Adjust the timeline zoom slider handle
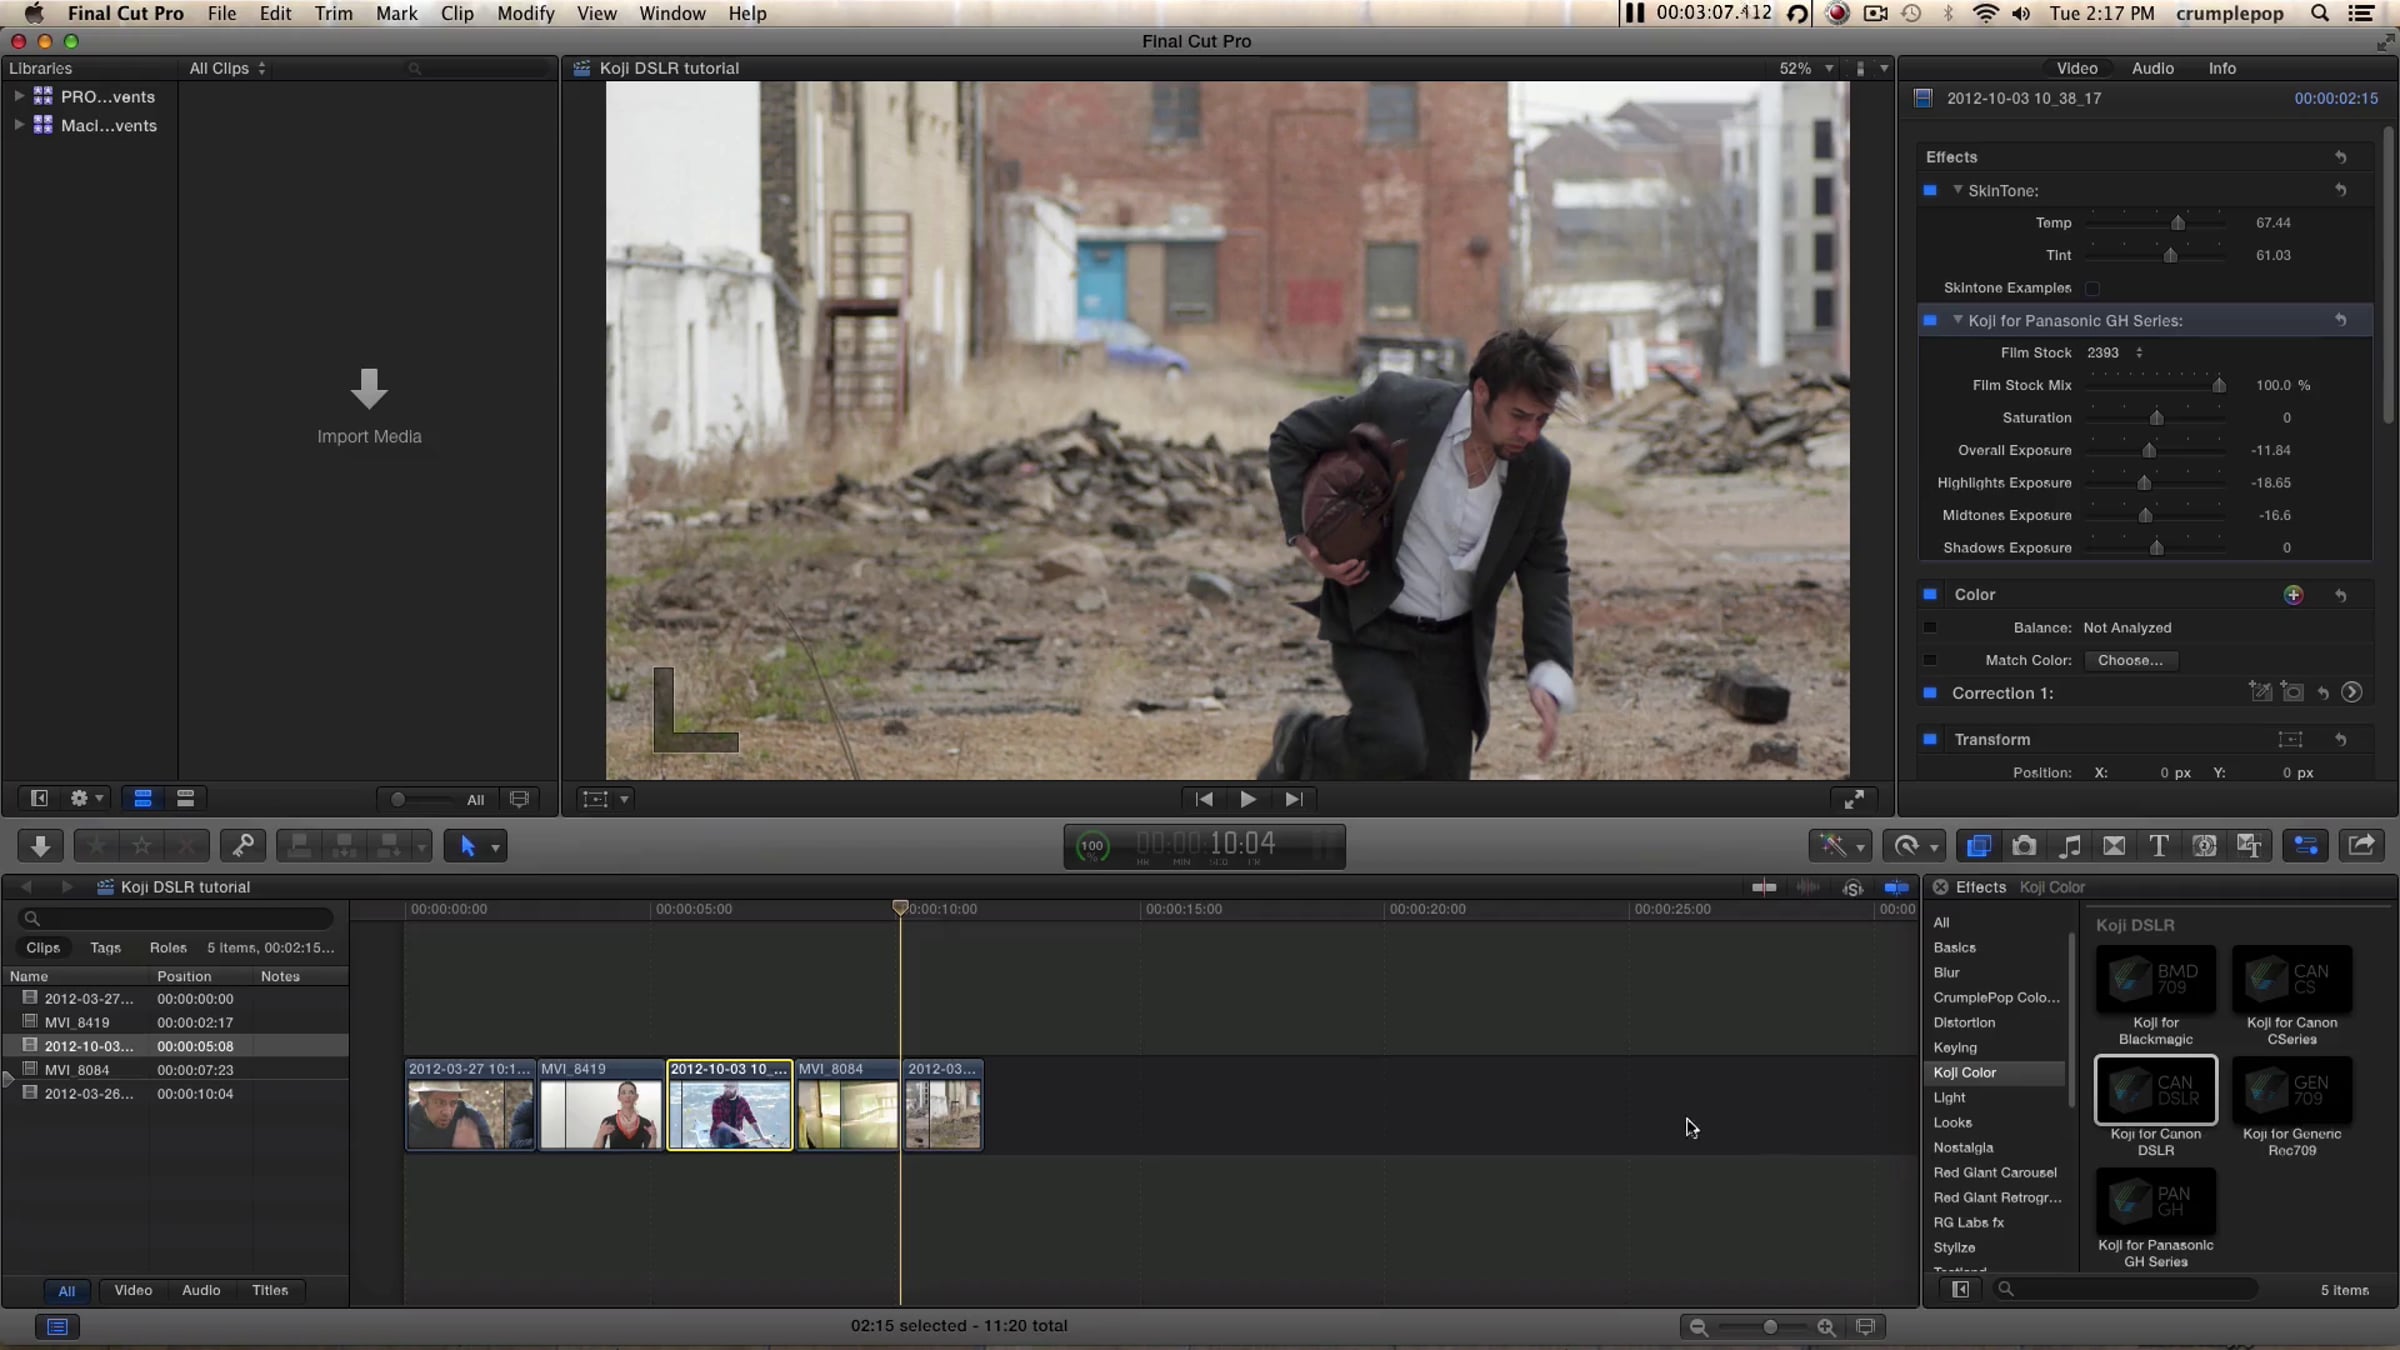Screen dimensions: 2400x1350 click(1770, 1327)
